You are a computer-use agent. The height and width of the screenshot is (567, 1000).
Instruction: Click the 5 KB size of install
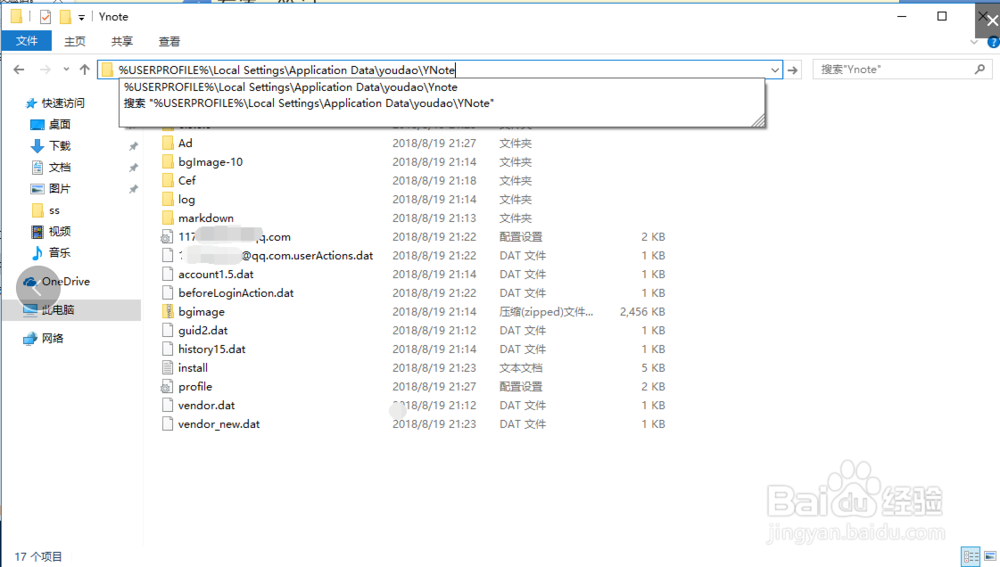[x=653, y=368]
